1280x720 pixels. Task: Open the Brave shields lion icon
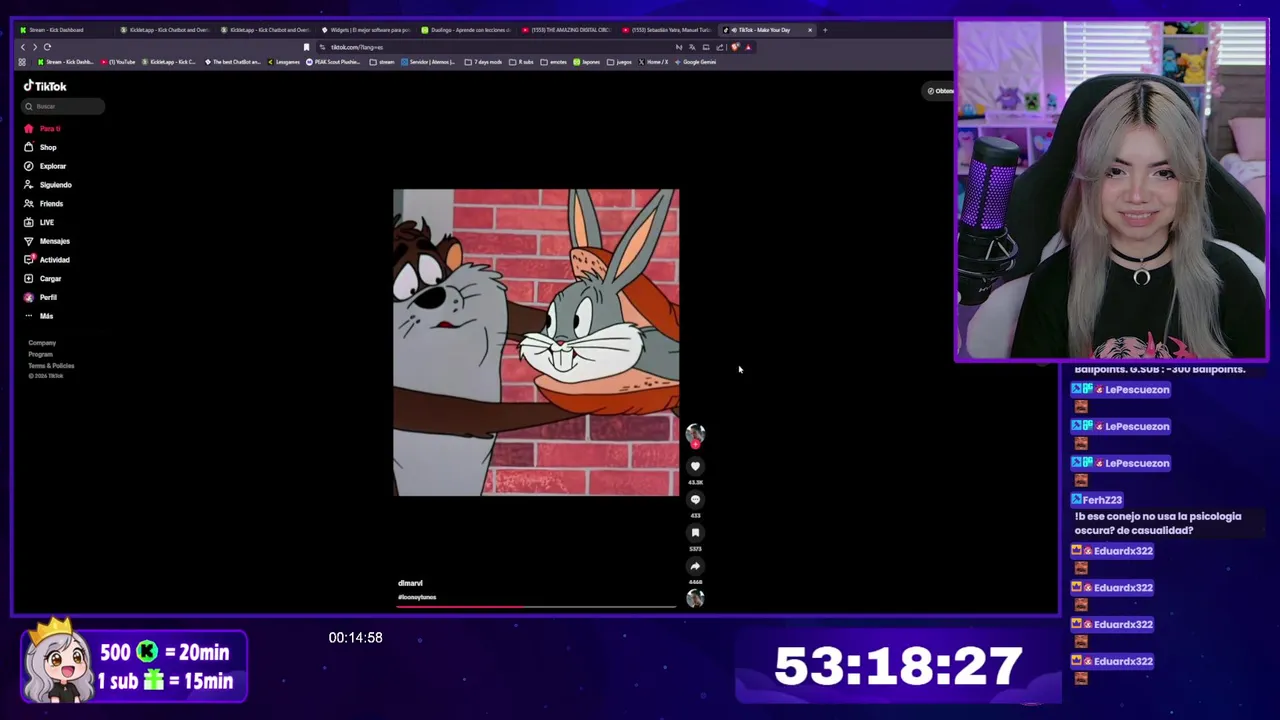coord(735,47)
